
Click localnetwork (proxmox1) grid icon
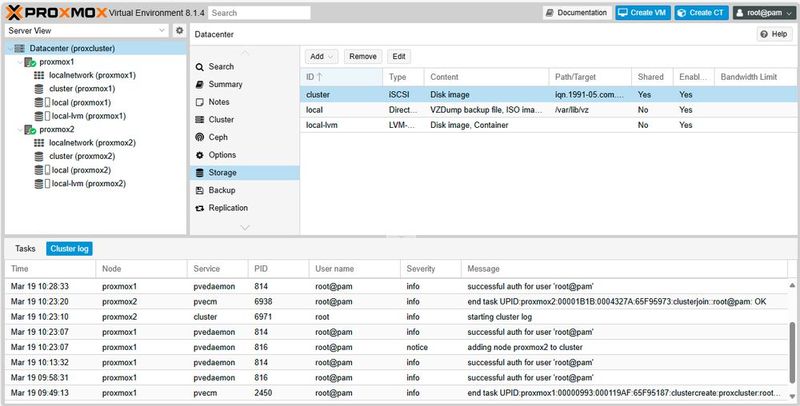(39, 75)
